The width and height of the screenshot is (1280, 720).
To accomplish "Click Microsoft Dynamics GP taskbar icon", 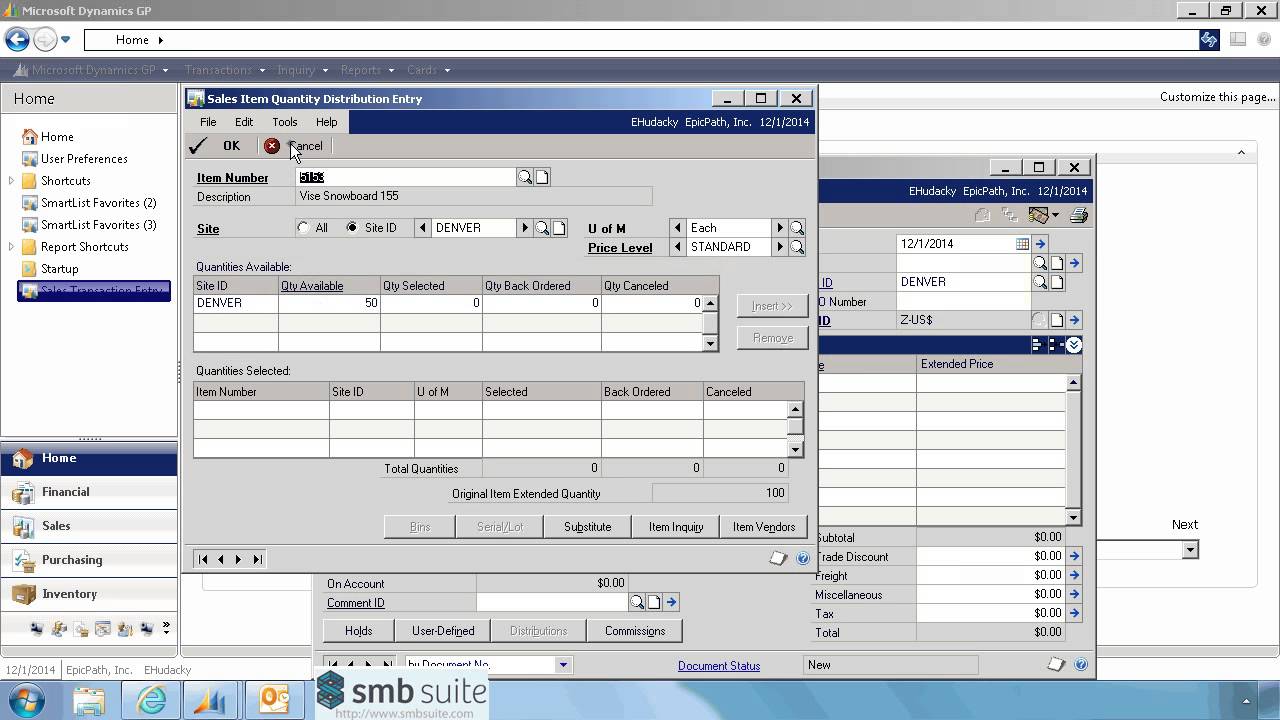I will (x=212, y=699).
